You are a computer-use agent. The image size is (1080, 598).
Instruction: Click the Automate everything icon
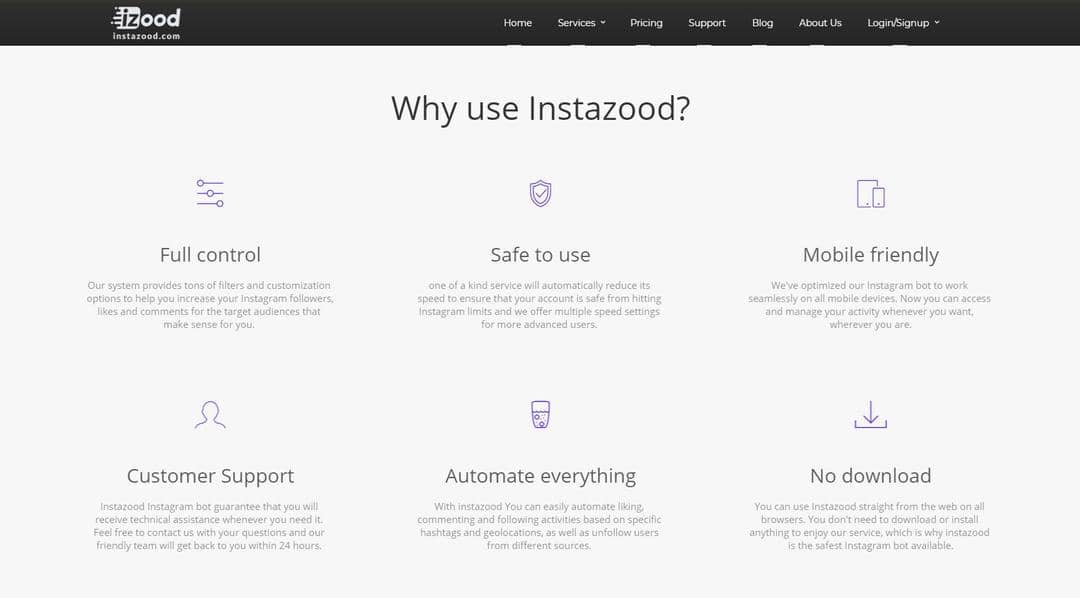click(540, 414)
